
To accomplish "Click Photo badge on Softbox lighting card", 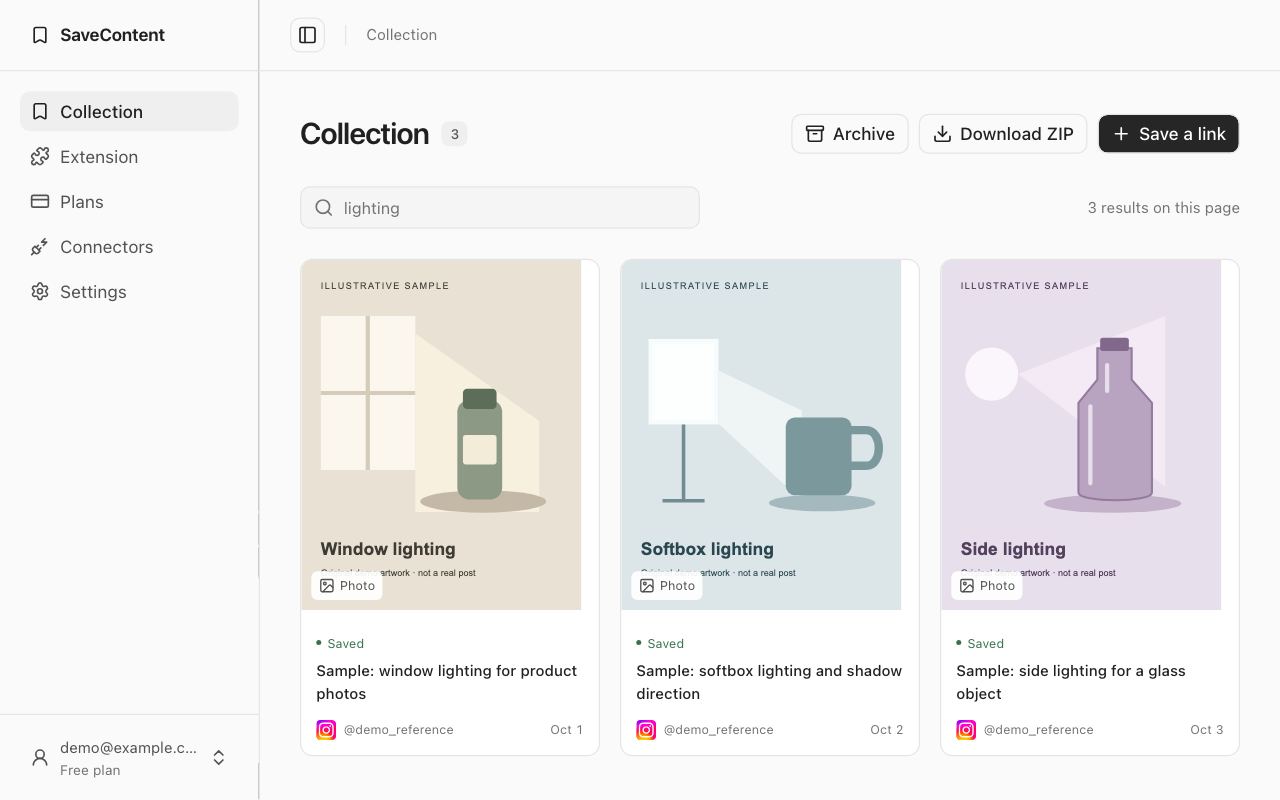I will 667,586.
